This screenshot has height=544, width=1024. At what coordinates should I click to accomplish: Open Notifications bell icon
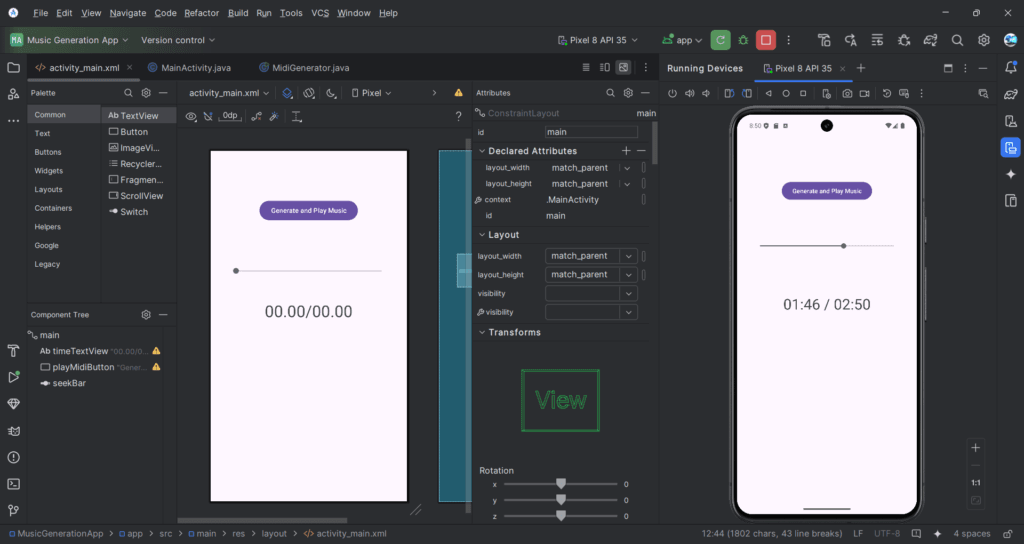(x=1010, y=67)
